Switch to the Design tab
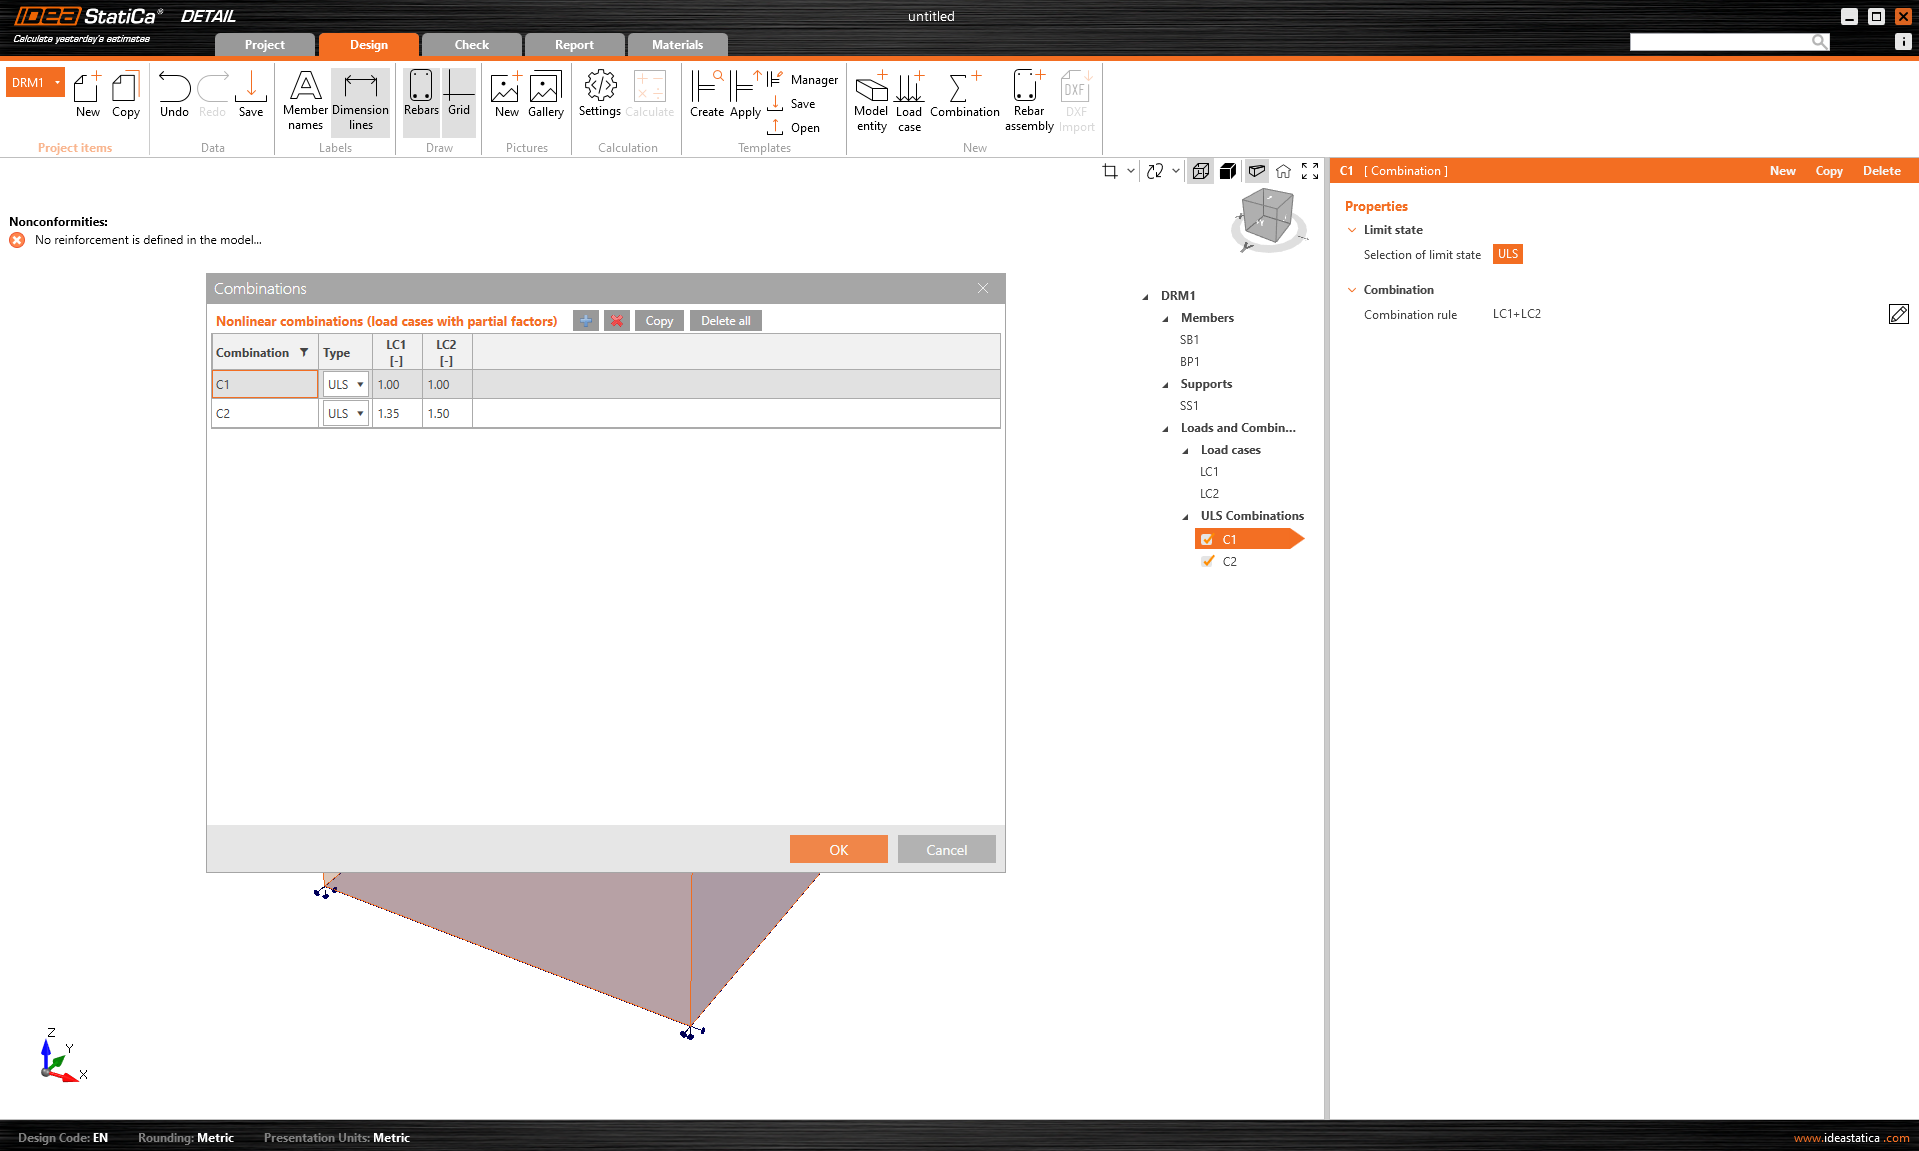Viewport: 1919px width, 1151px height. pos(369,45)
